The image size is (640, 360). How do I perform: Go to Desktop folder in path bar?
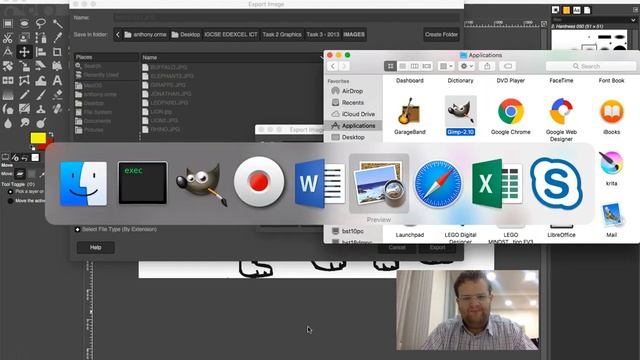(x=186, y=35)
